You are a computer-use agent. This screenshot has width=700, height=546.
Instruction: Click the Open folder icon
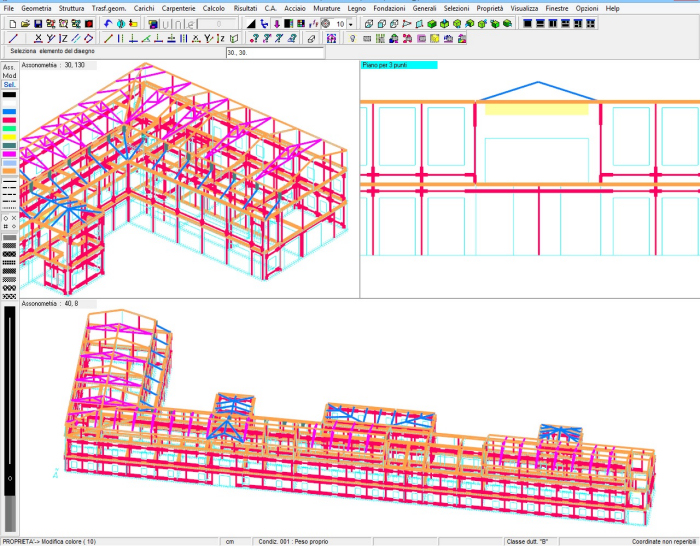(25, 23)
